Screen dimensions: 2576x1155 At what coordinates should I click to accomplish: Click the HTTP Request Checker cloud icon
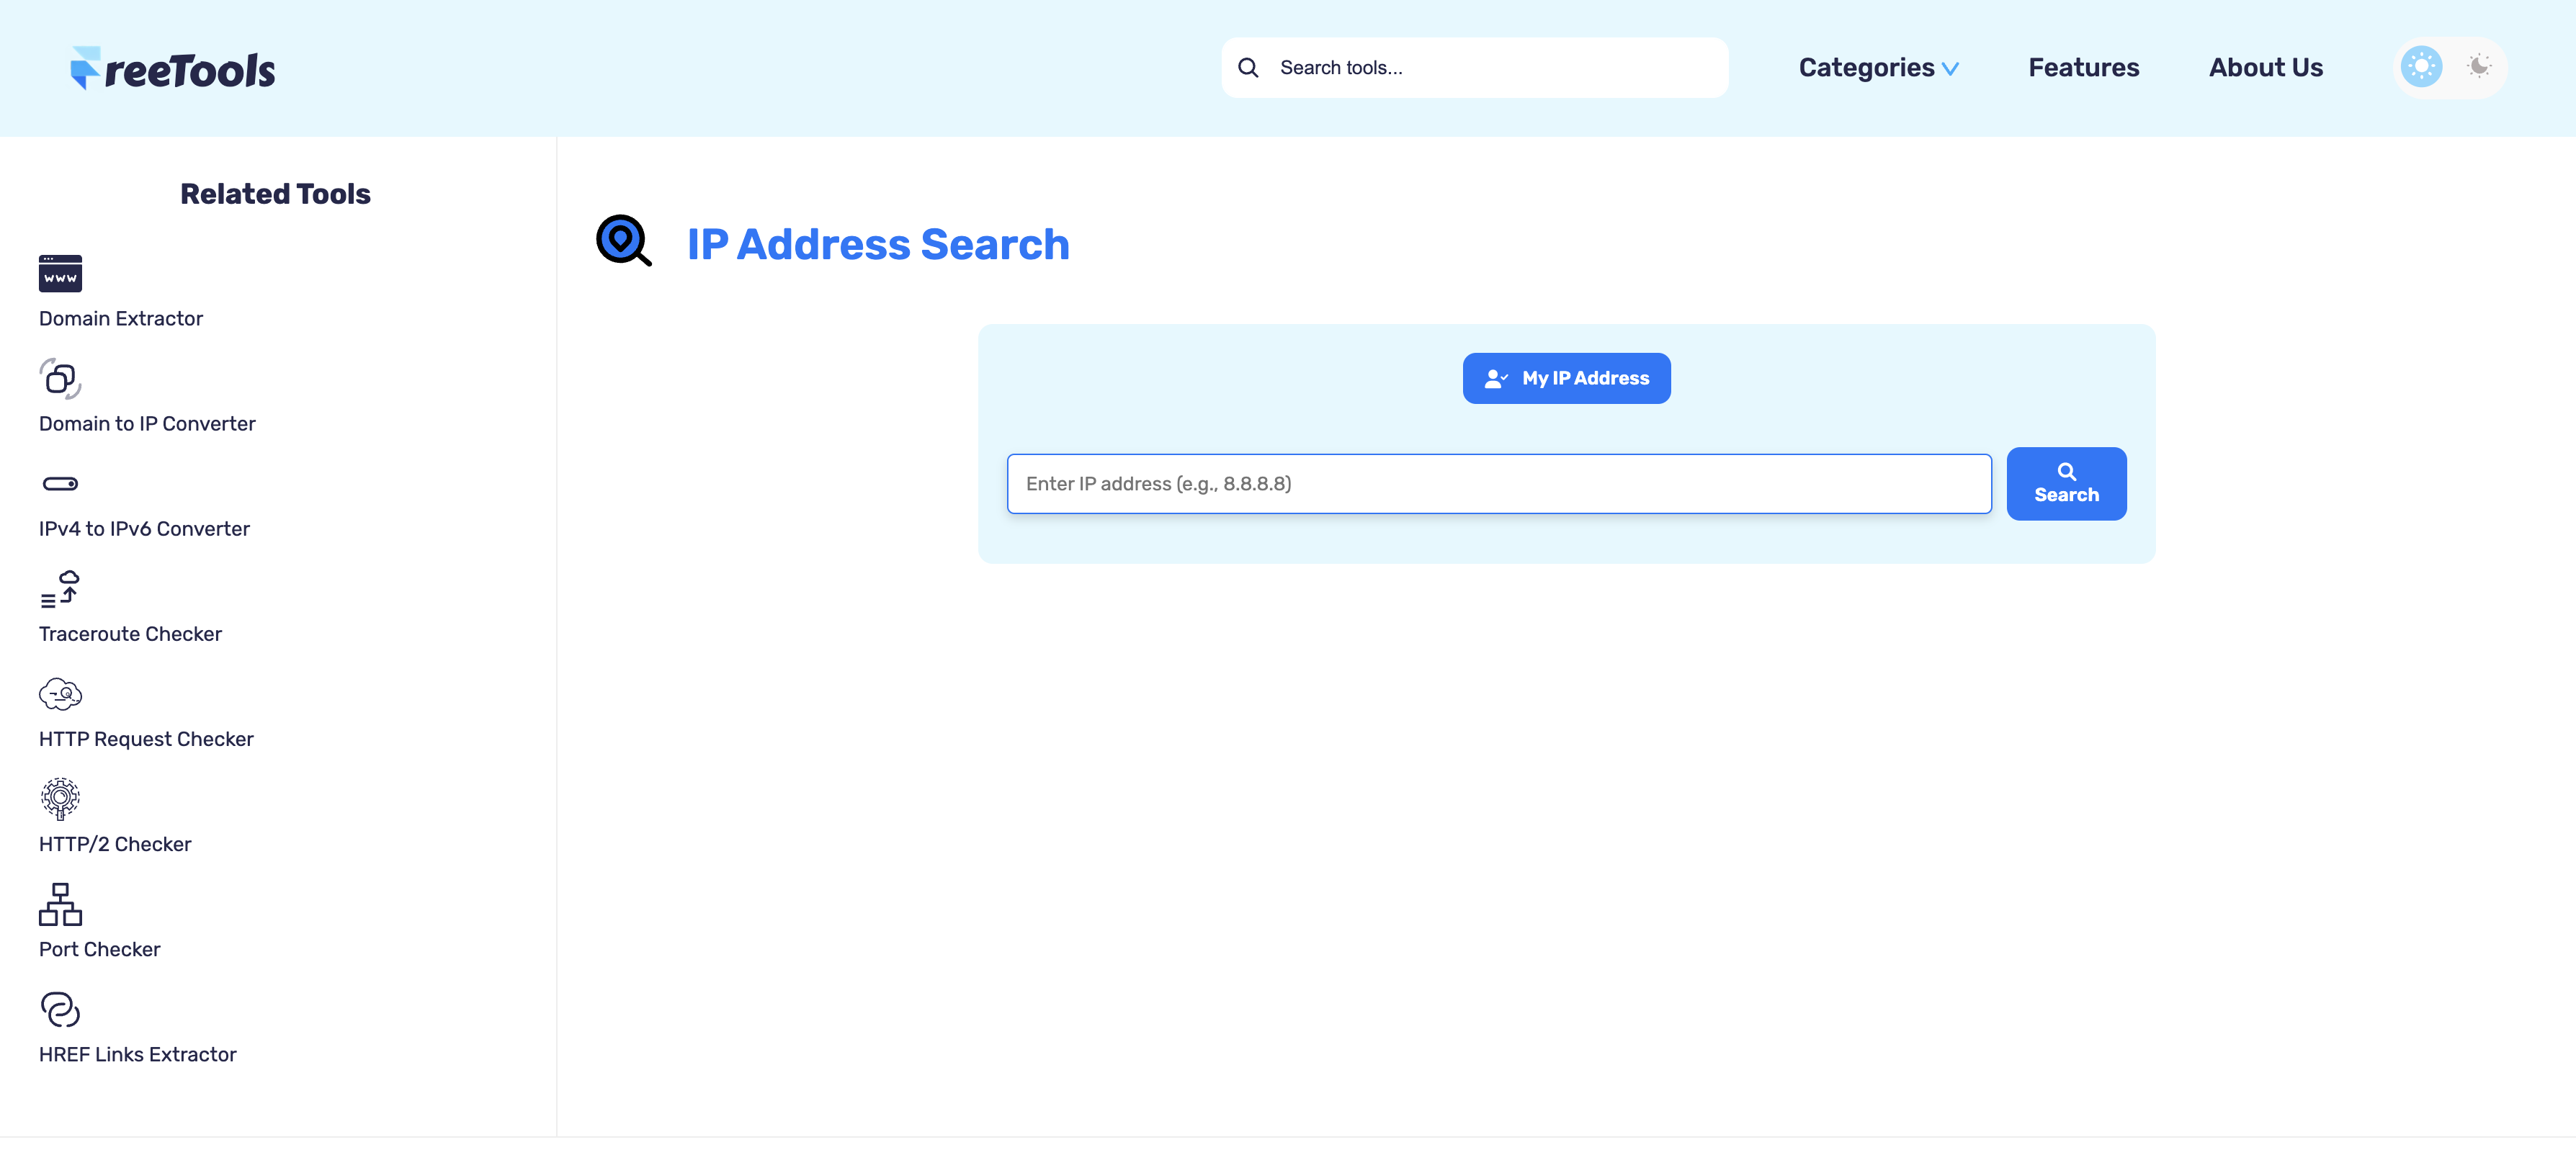click(60, 694)
